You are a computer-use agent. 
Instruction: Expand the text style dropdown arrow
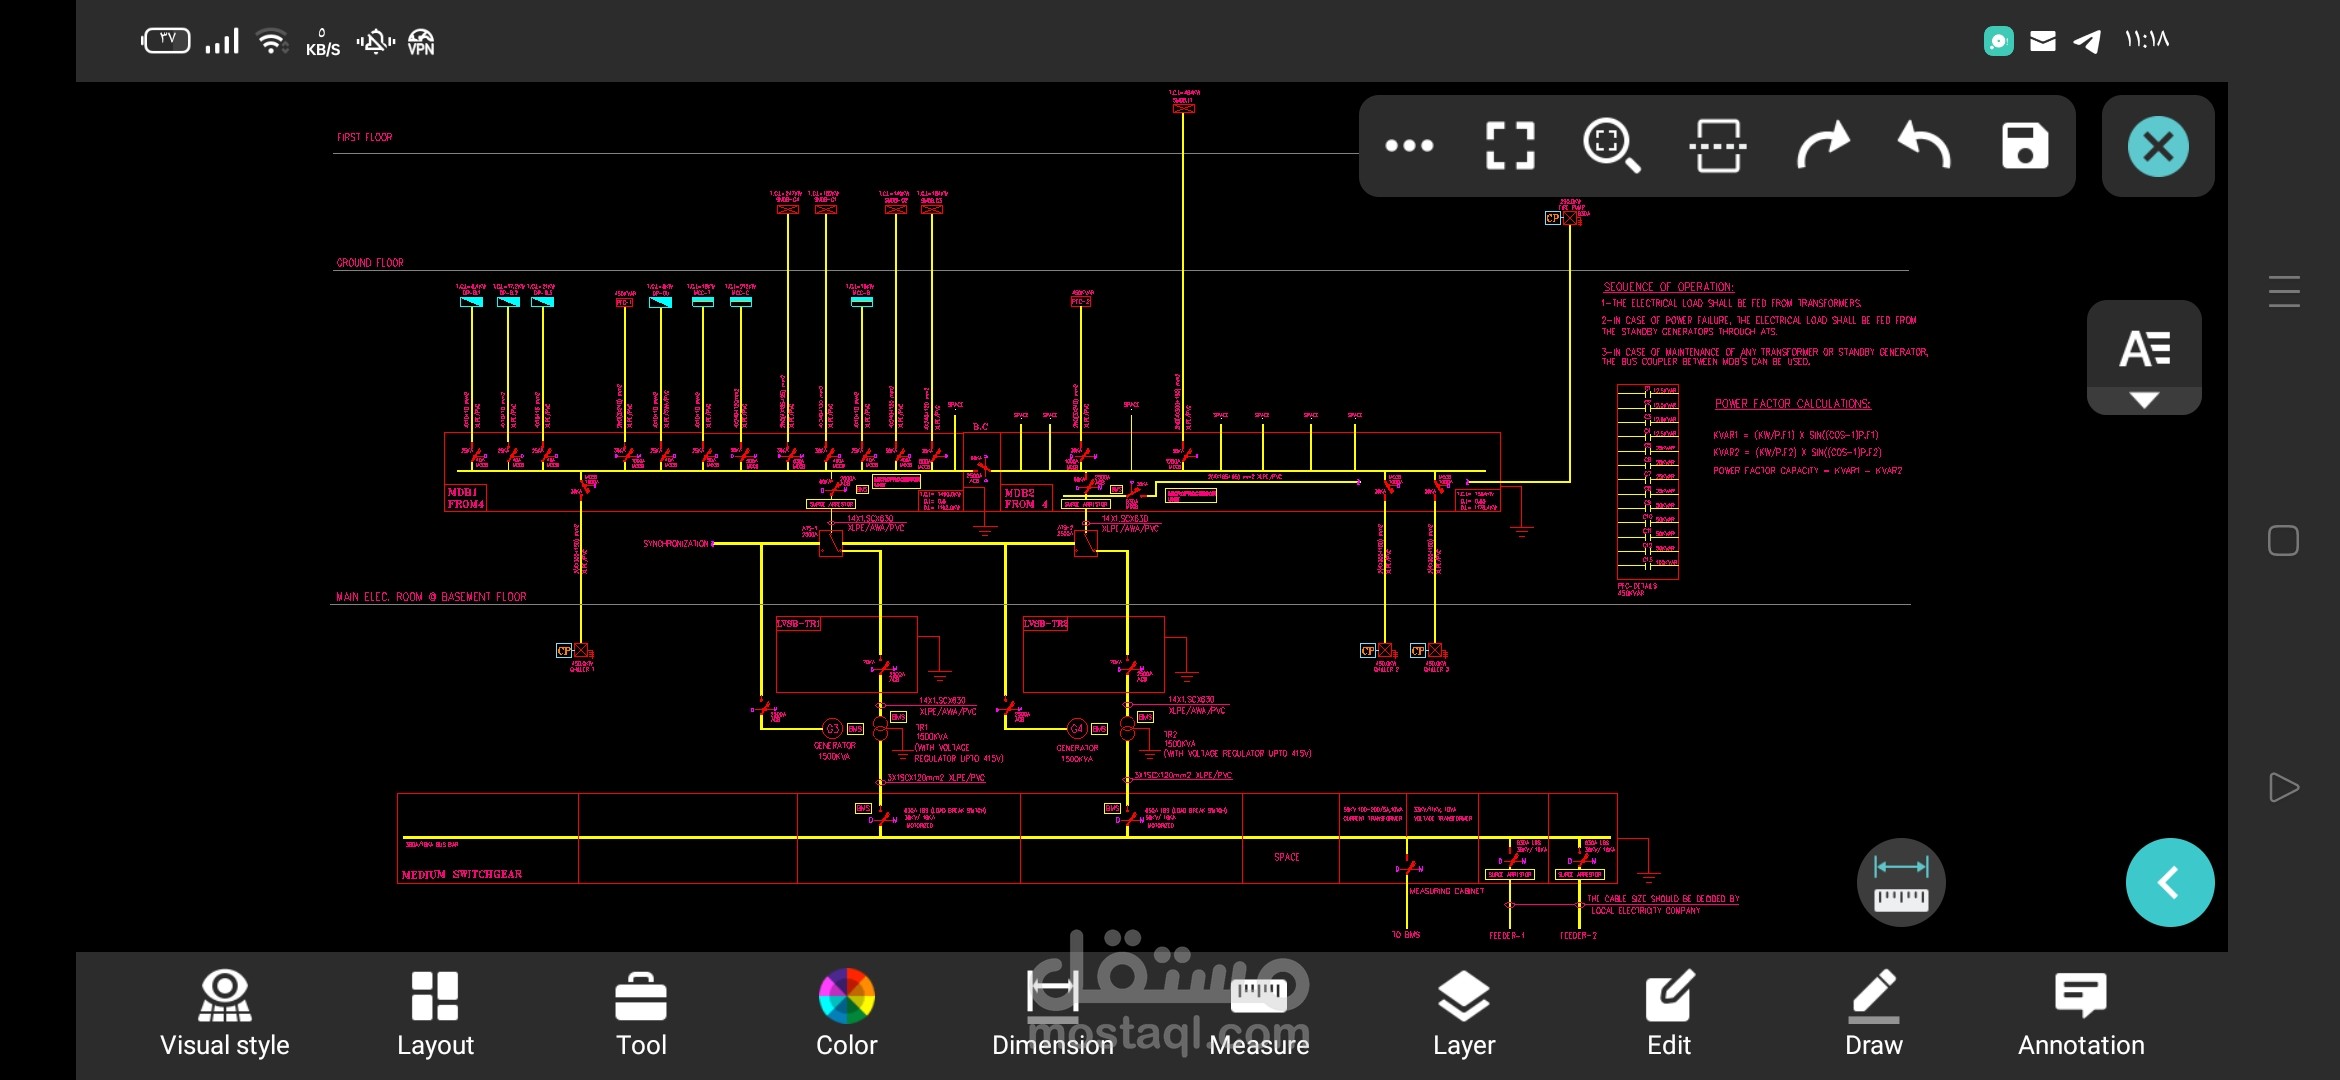(2144, 400)
